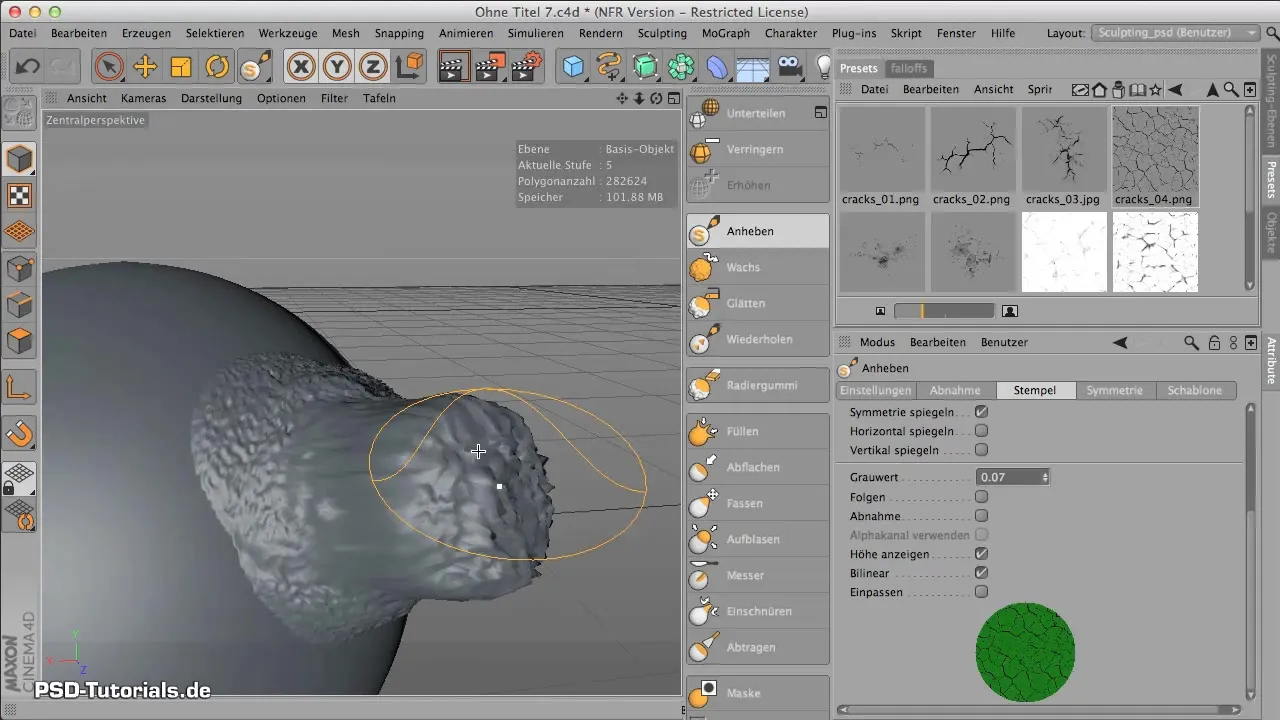Toggle X axis lock

[301, 67]
